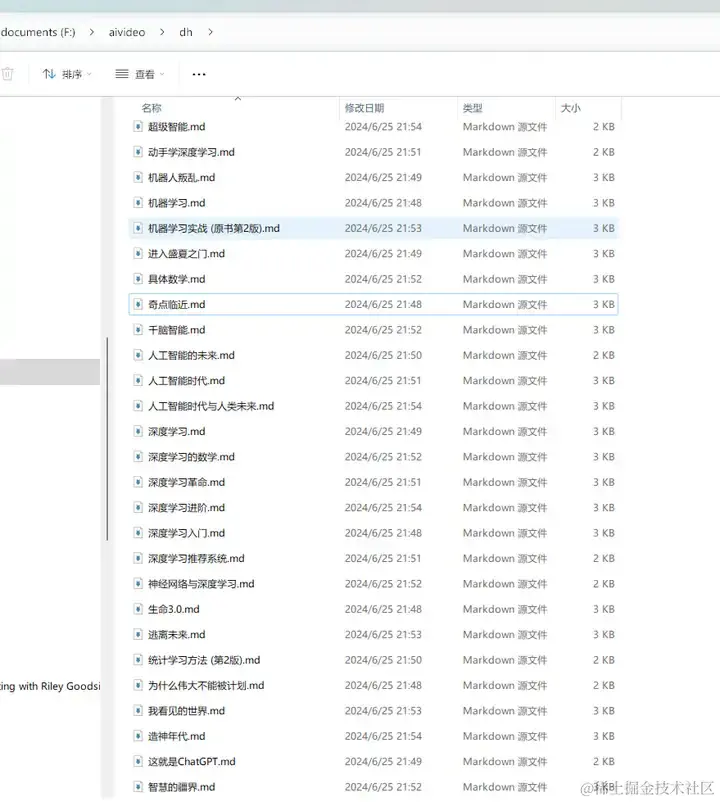Click file icon of 深度学习入门.md
The width and height of the screenshot is (720, 802).
[138, 533]
